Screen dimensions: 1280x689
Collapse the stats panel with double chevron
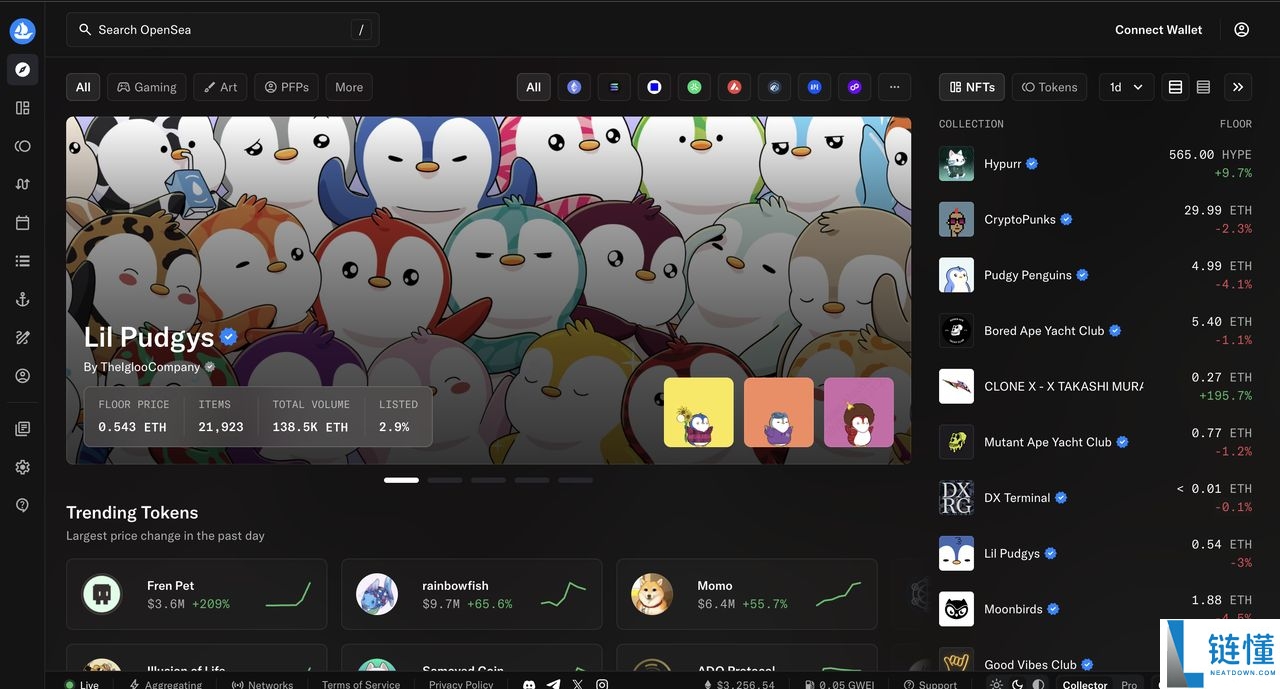pos(1238,87)
